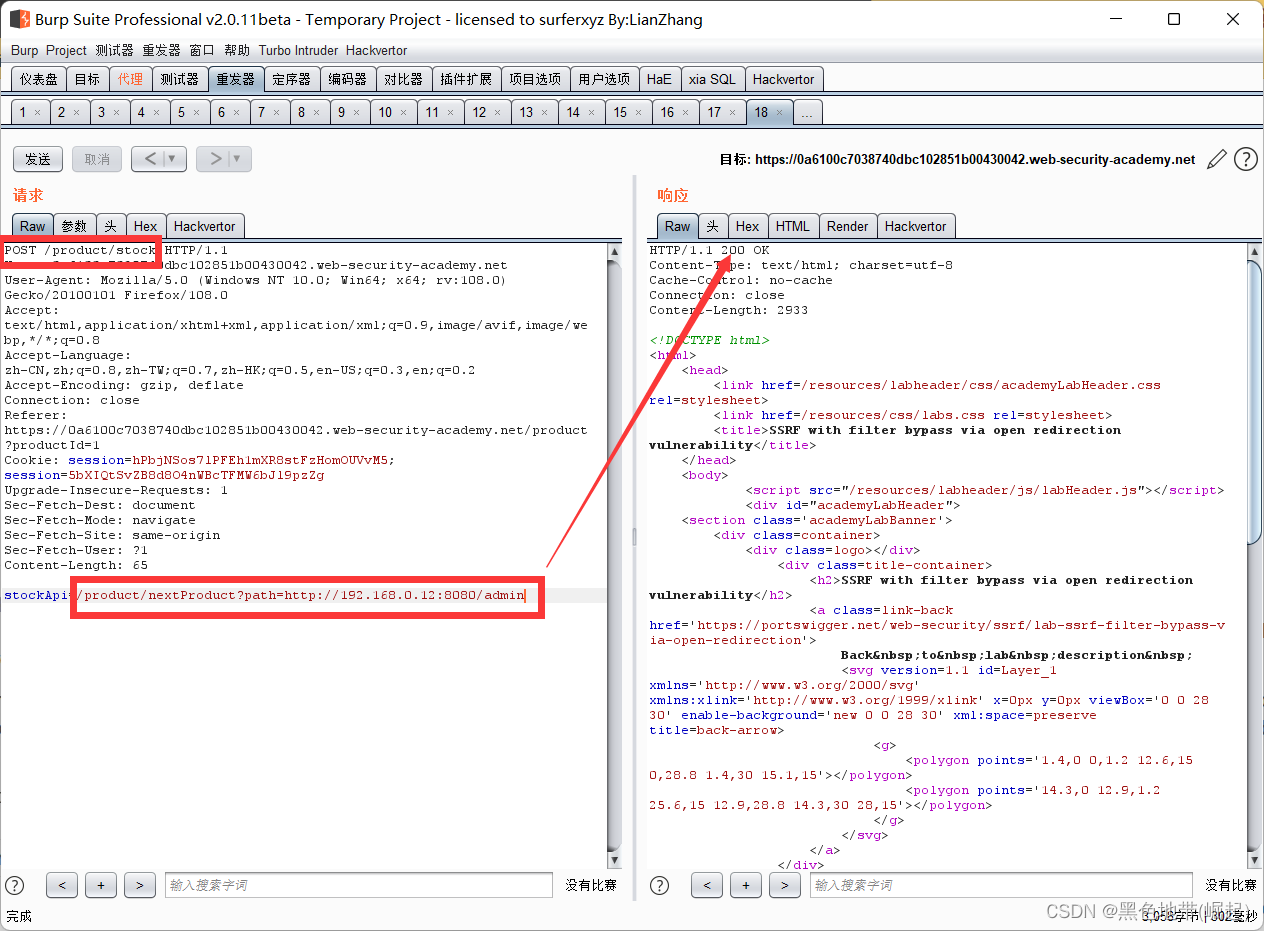Open the overflow tab '...' button
This screenshot has height=931, width=1264.
(806, 113)
